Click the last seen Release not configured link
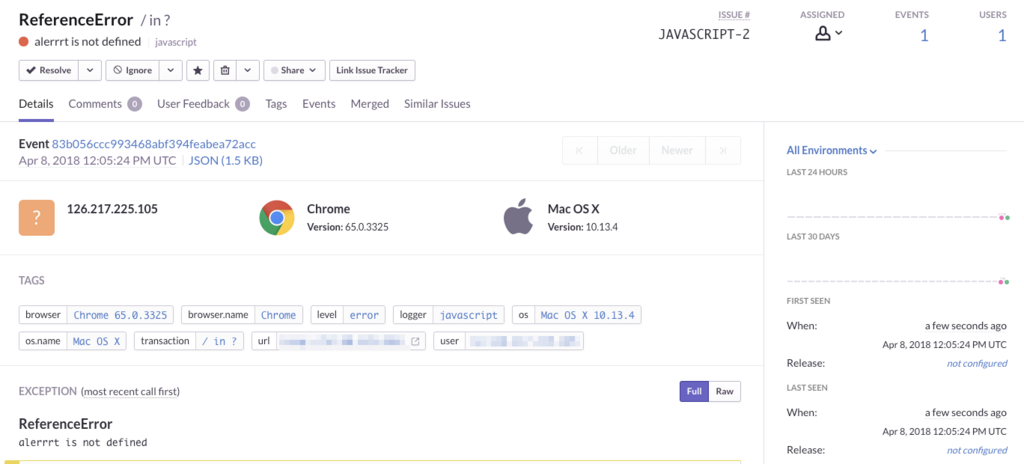The width and height of the screenshot is (1024, 464). click(x=976, y=450)
